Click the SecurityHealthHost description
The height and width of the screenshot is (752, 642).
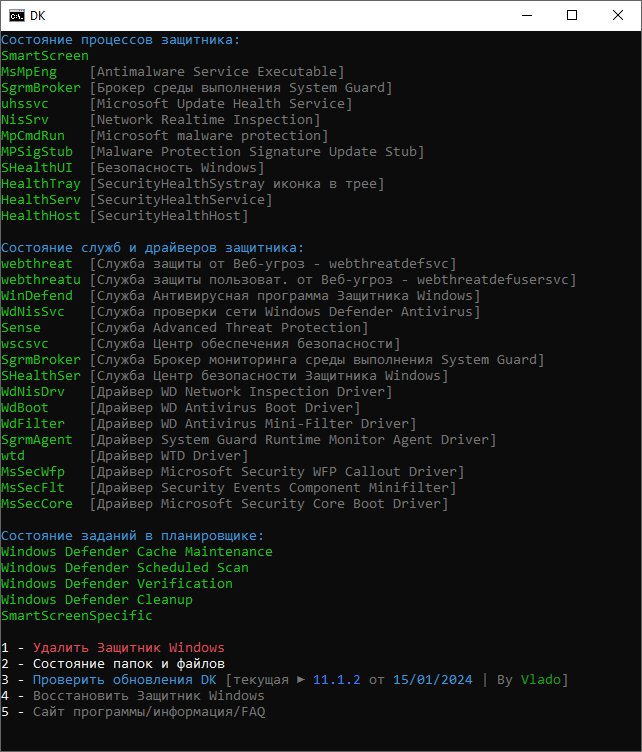(169, 216)
